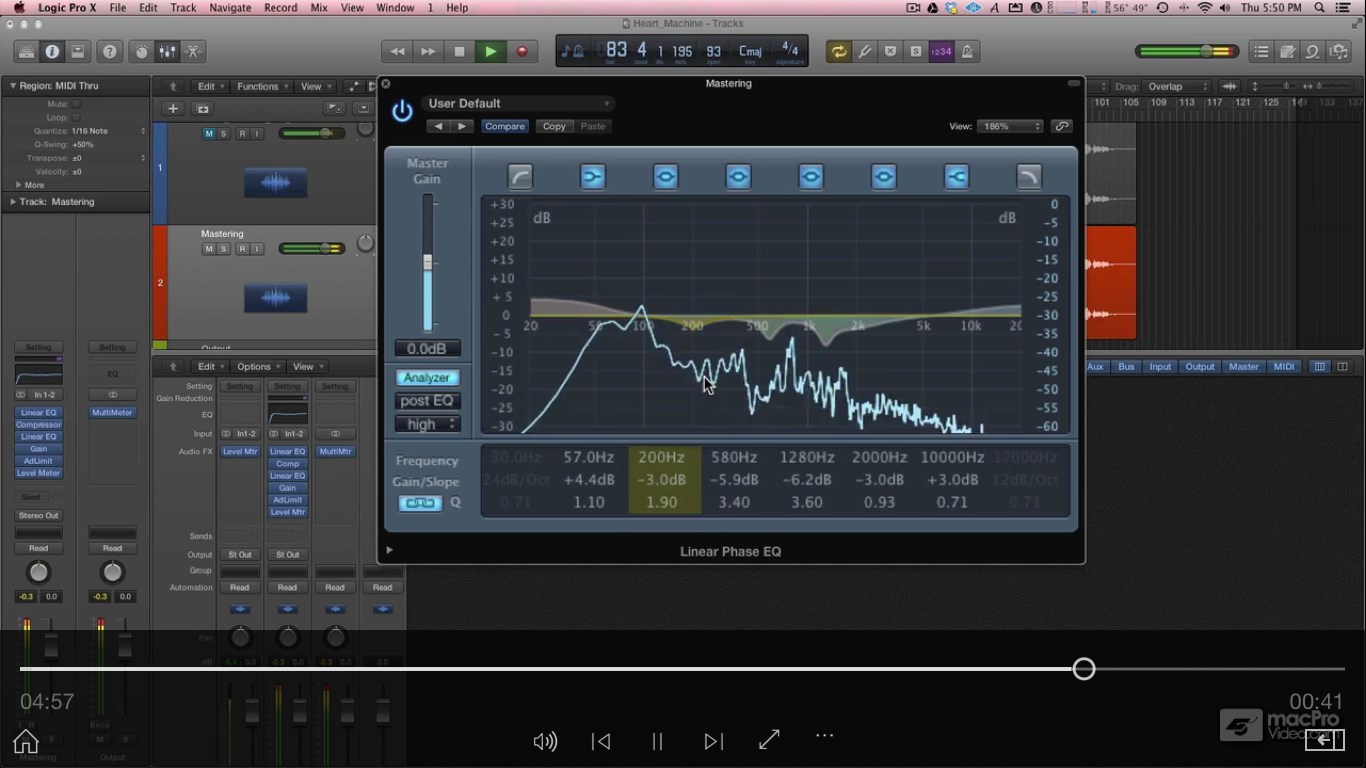Screen dimensions: 1366x768
Task: Open Smart Controls dial icon
Action: point(142,52)
